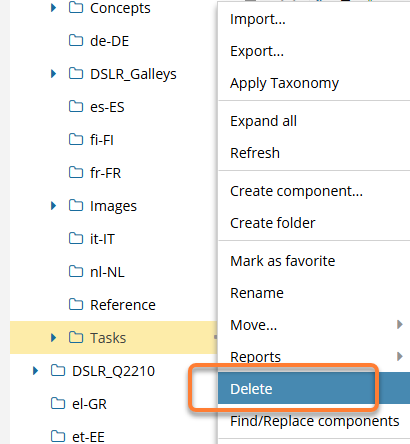Open the Move submenu arrow
This screenshot has height=444, width=410.
click(400, 324)
